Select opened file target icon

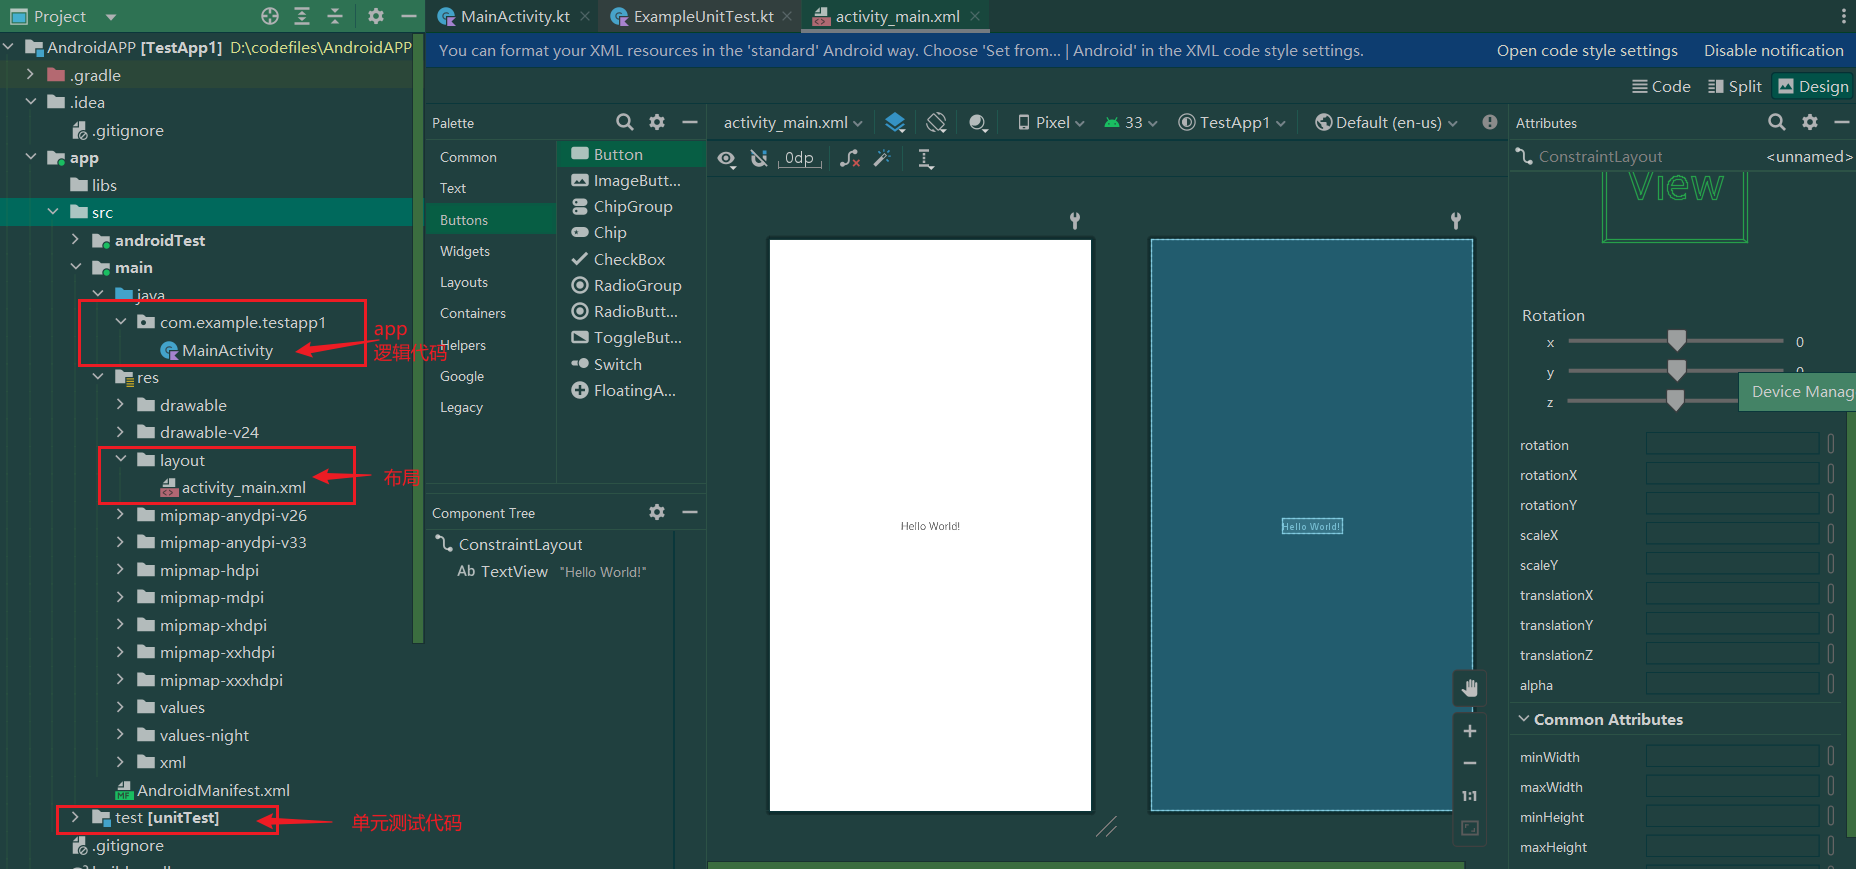click(270, 16)
